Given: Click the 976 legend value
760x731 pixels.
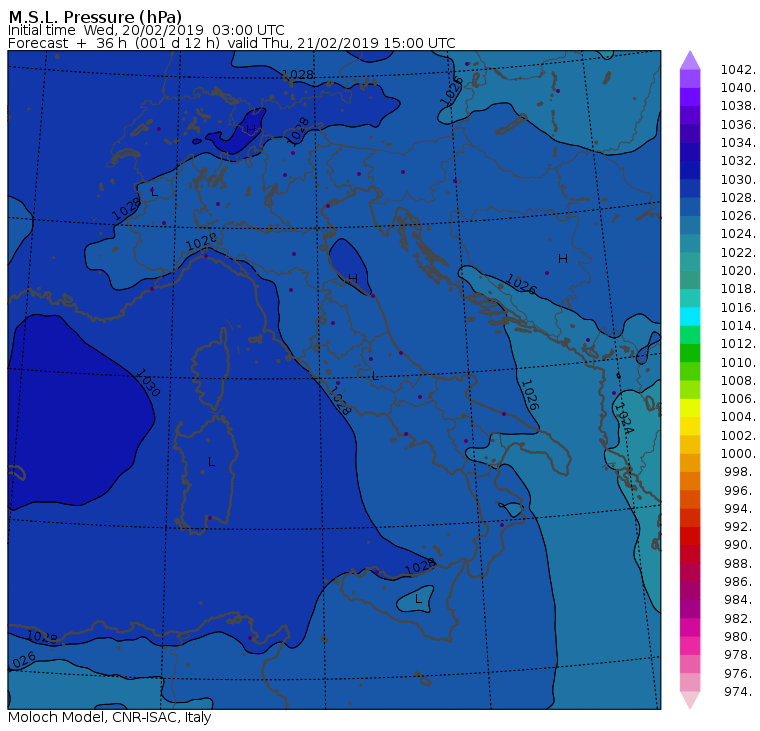Looking at the screenshot, I should 740,673.
